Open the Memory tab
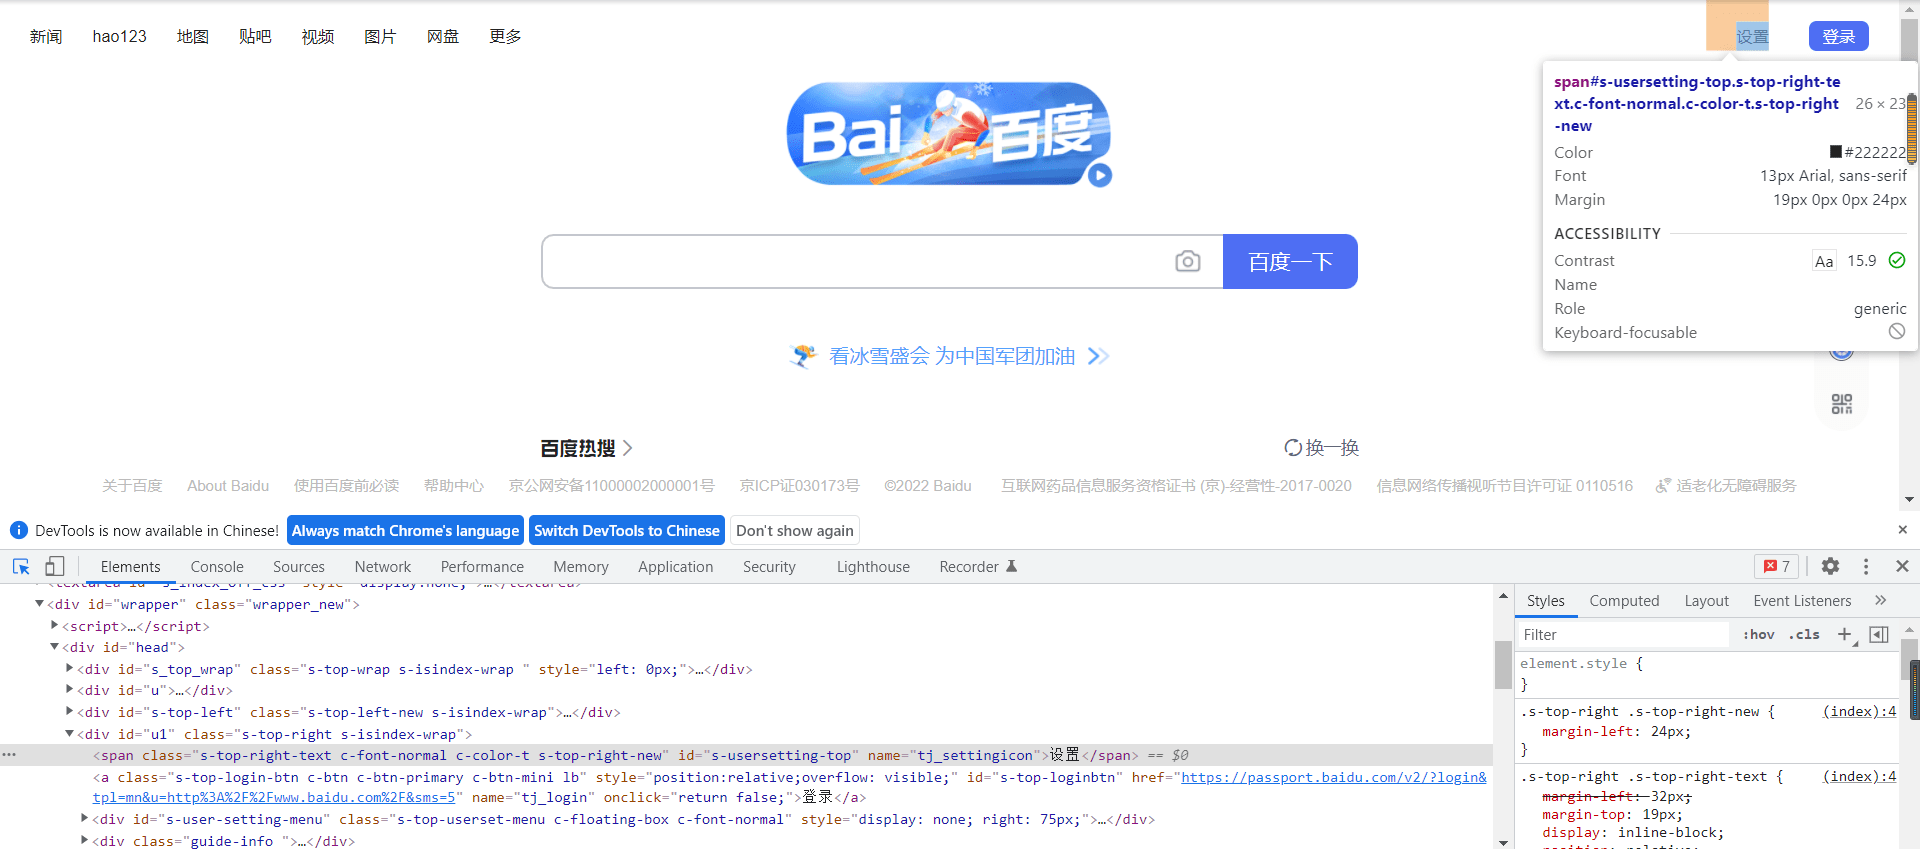The image size is (1920, 849). coord(580,566)
